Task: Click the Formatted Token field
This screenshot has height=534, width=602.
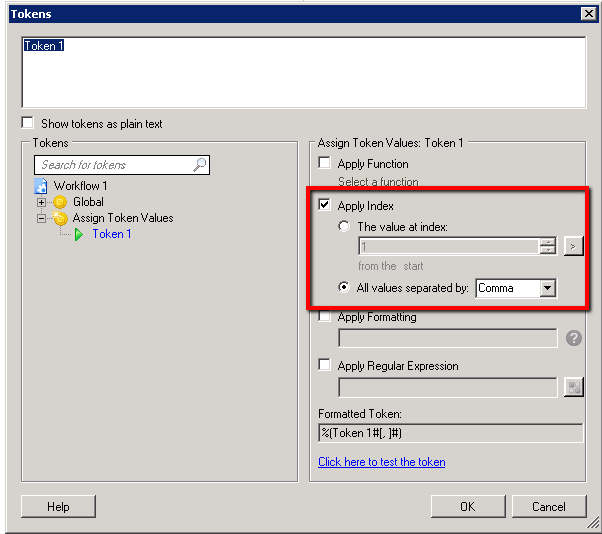Action: [x=450, y=433]
